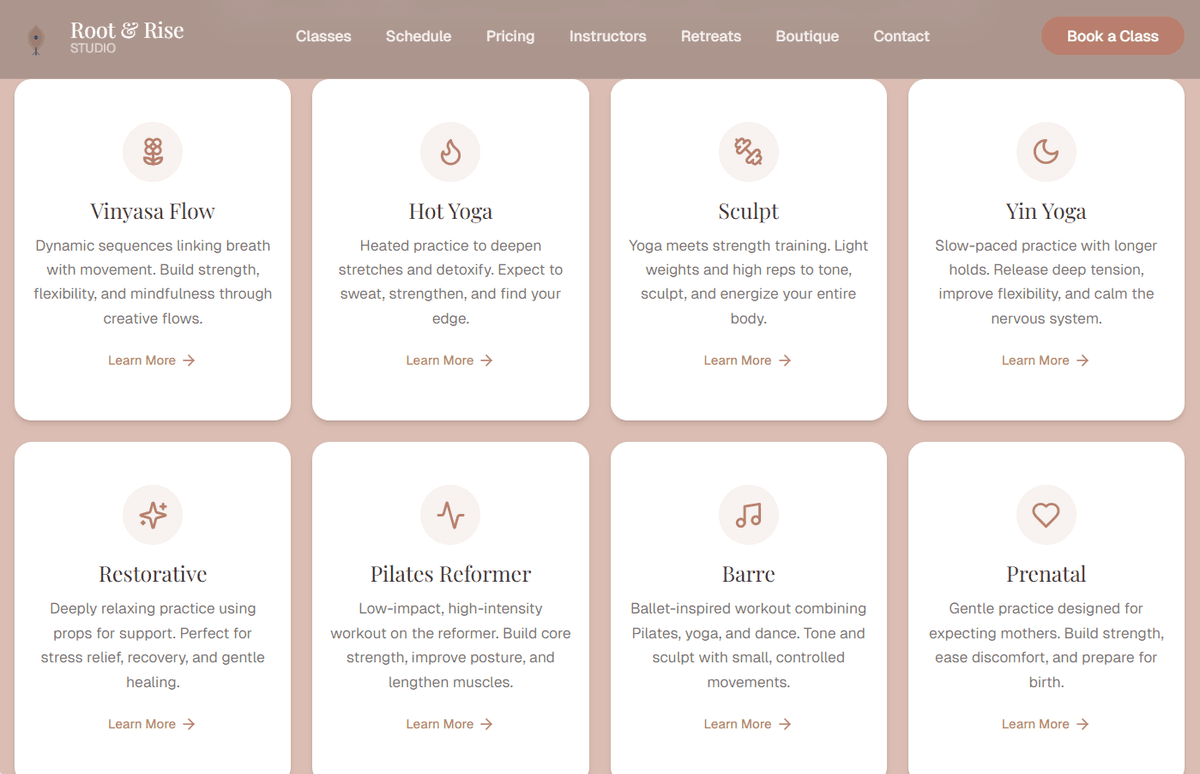1200x774 pixels.
Task: Click the Yin Yoga moon icon
Action: tap(1046, 152)
